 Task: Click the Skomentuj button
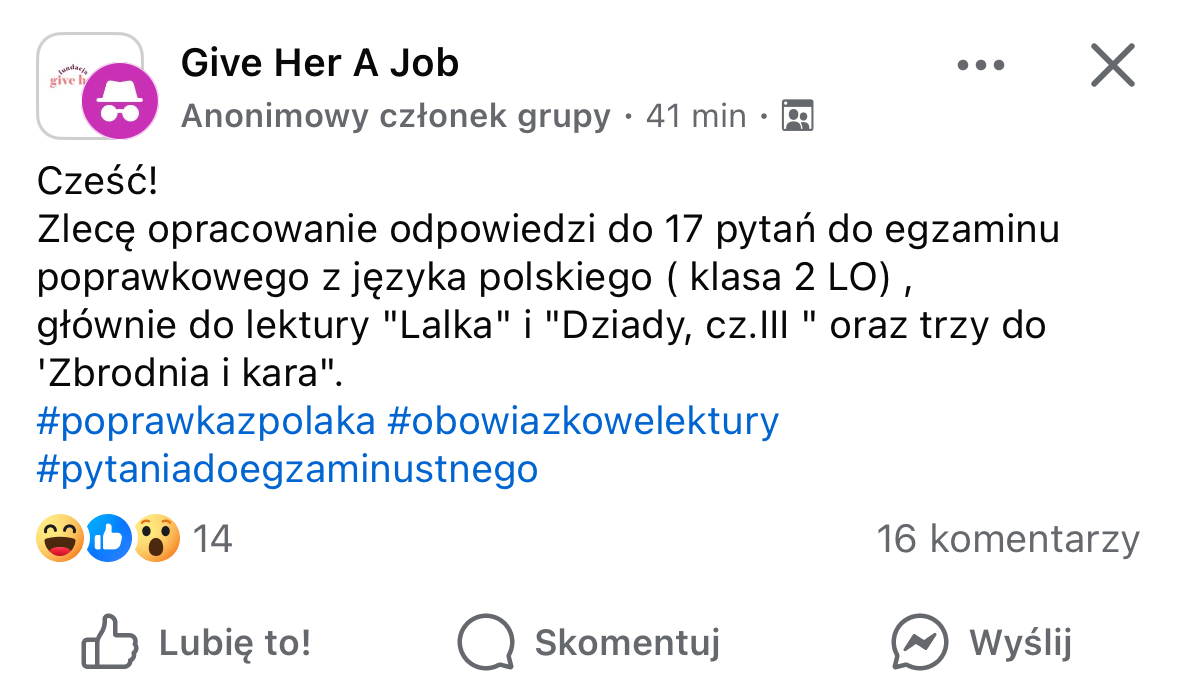click(589, 643)
